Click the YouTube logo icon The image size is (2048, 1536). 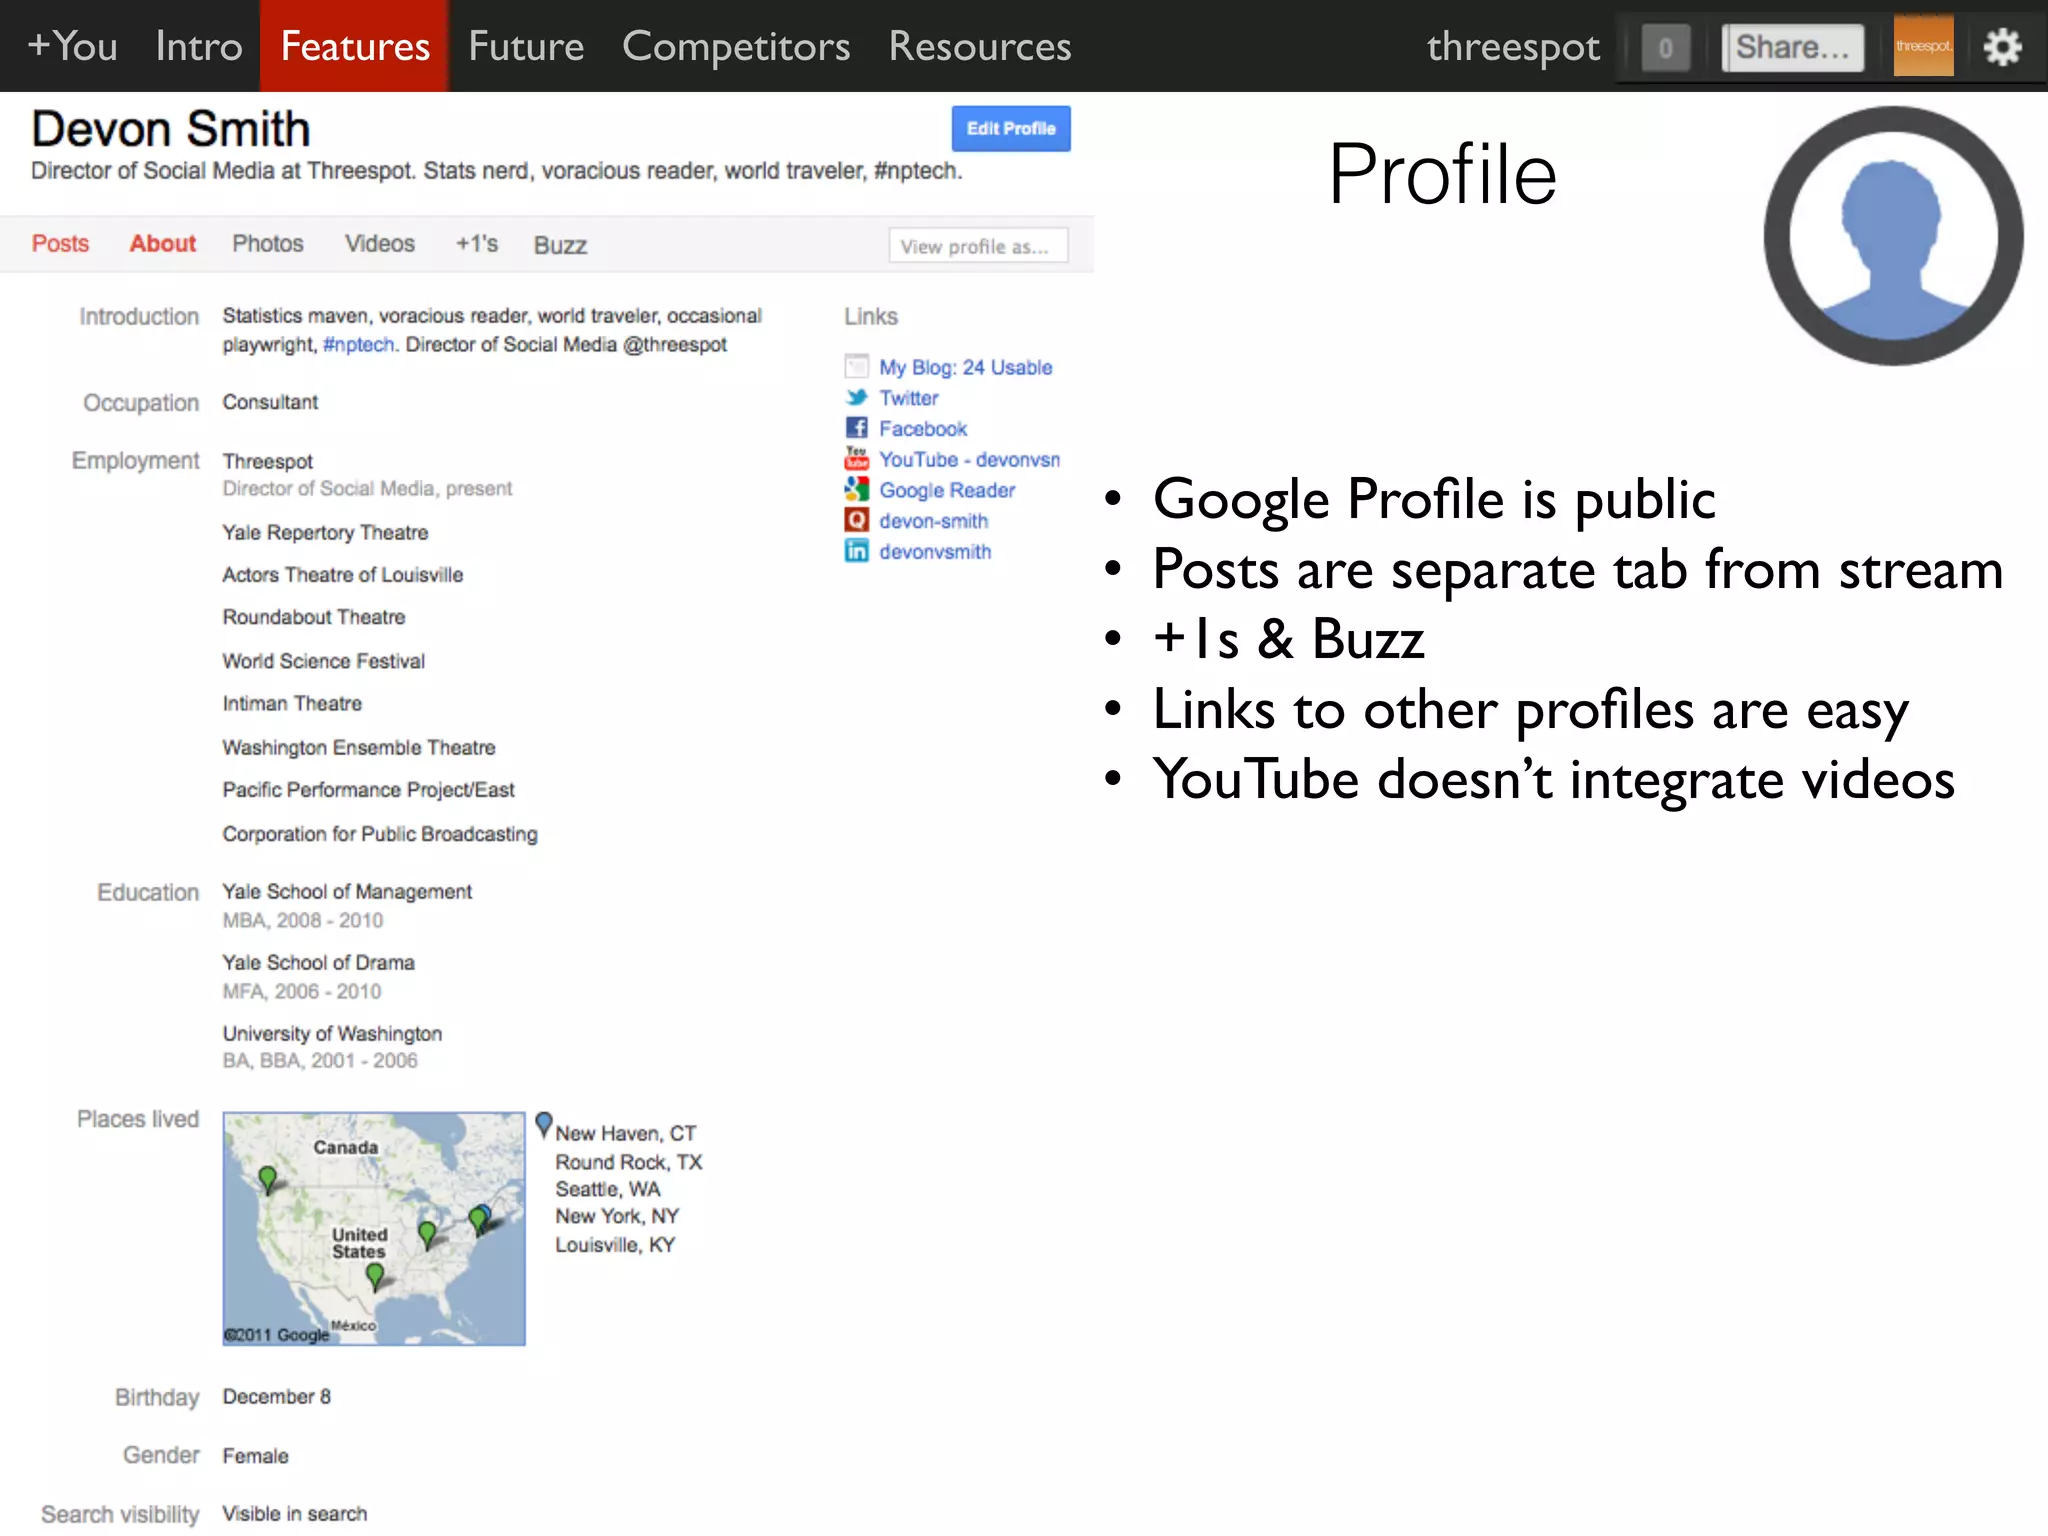tap(857, 459)
